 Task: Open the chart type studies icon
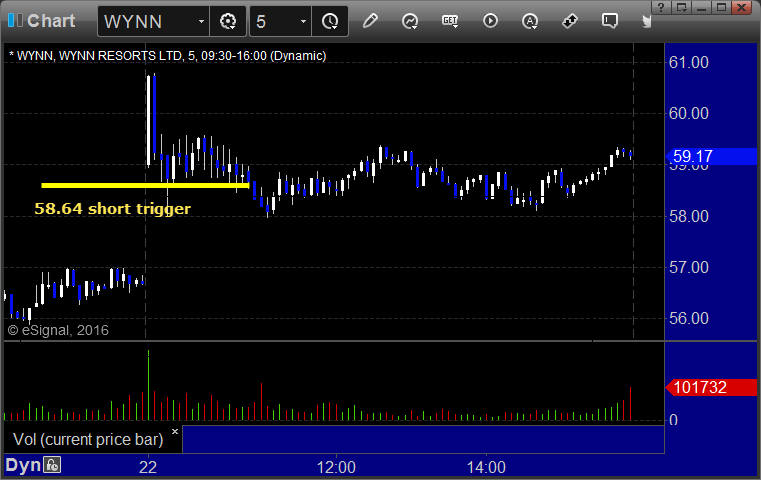410,21
